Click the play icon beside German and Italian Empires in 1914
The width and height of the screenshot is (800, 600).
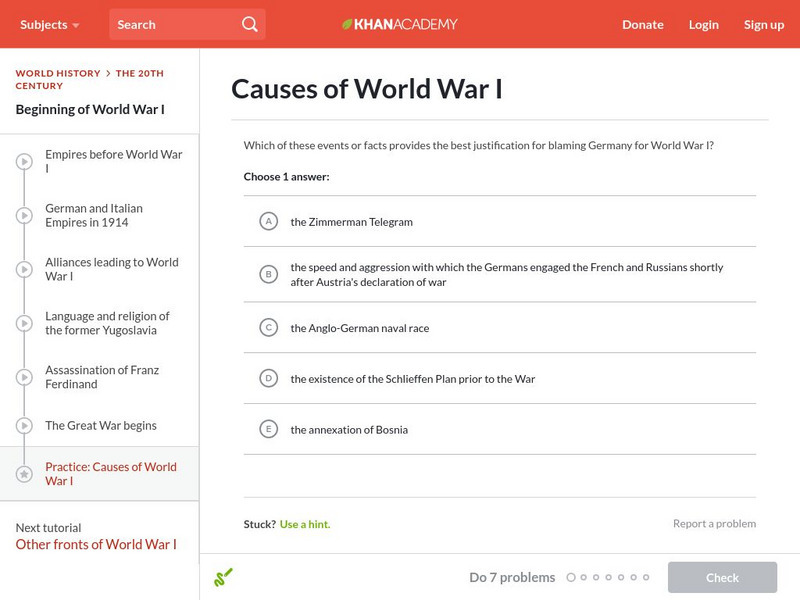click(x=22, y=216)
